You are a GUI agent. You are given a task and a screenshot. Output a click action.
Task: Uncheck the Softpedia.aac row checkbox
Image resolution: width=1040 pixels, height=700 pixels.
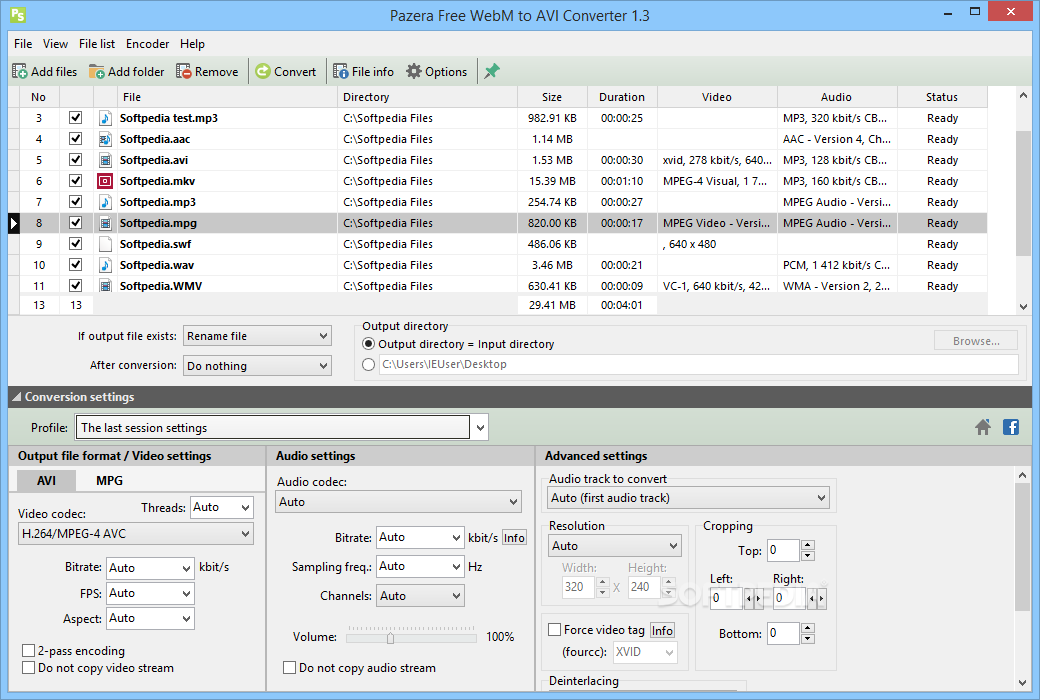pyautogui.click(x=76, y=139)
